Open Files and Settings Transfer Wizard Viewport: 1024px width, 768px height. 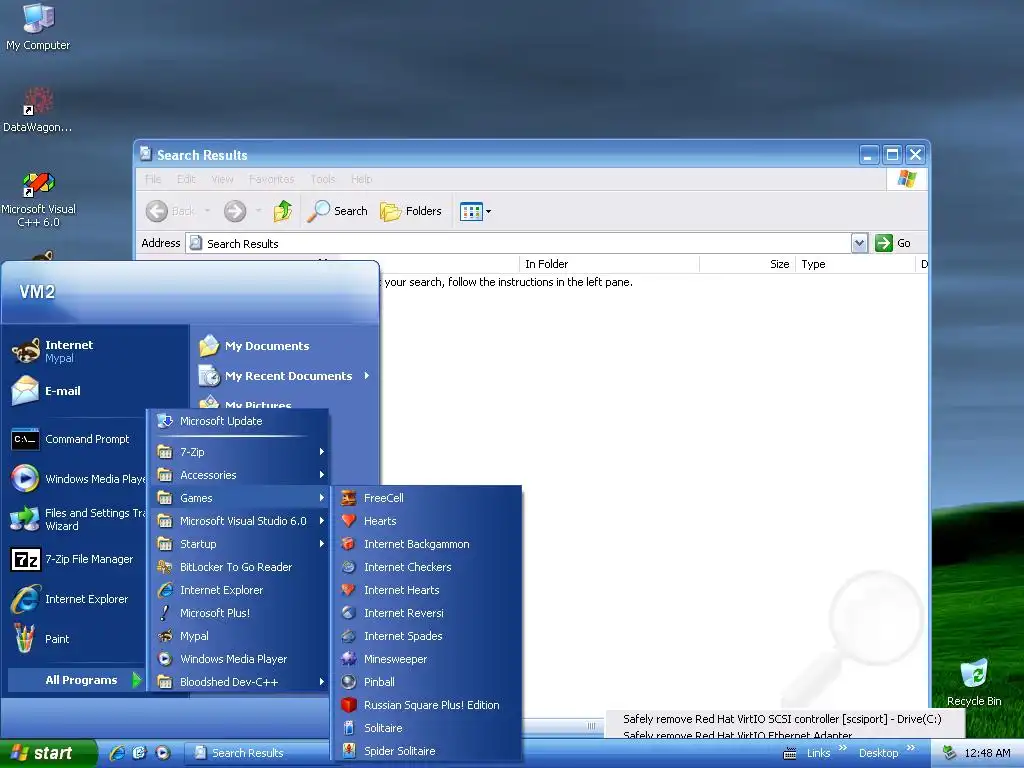pos(76,519)
